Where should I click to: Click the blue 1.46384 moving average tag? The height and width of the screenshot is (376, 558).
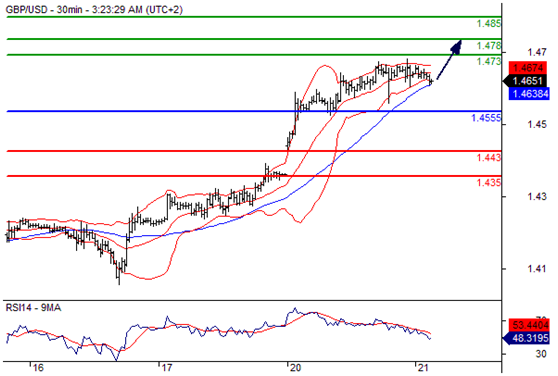[x=529, y=94]
